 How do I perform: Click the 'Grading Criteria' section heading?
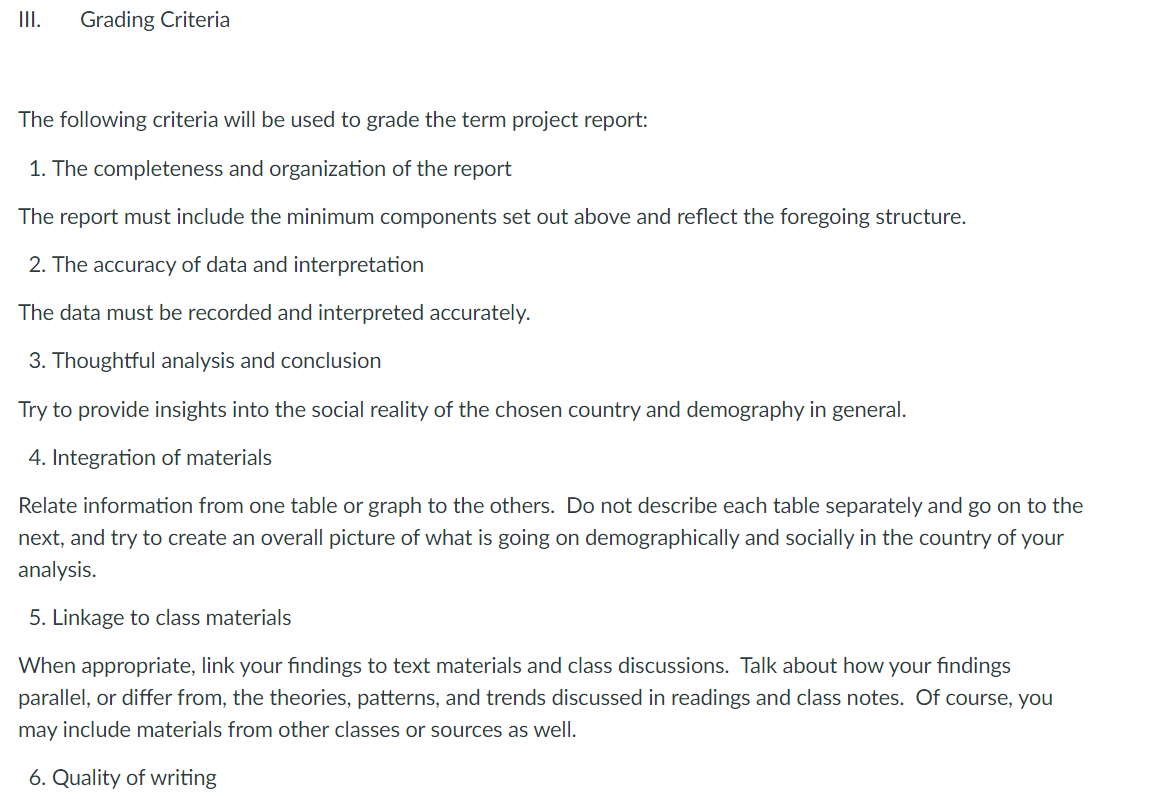tap(154, 19)
